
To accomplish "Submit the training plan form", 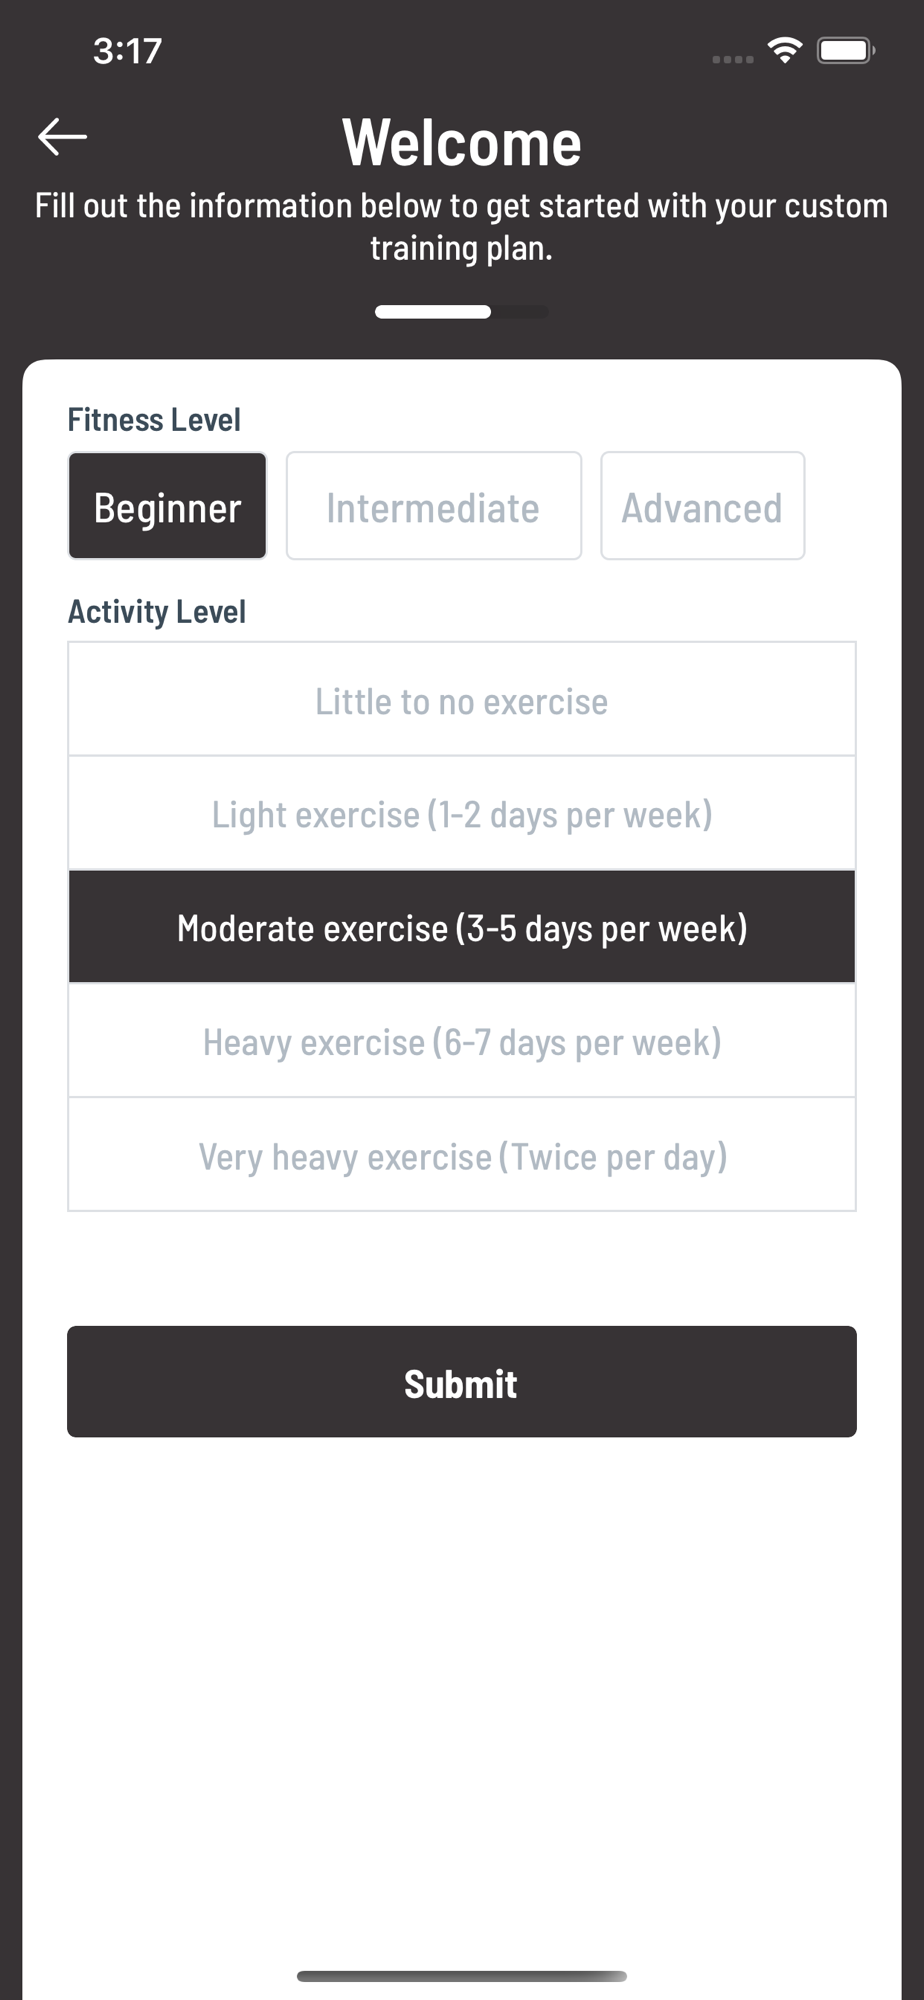I will (x=462, y=1382).
